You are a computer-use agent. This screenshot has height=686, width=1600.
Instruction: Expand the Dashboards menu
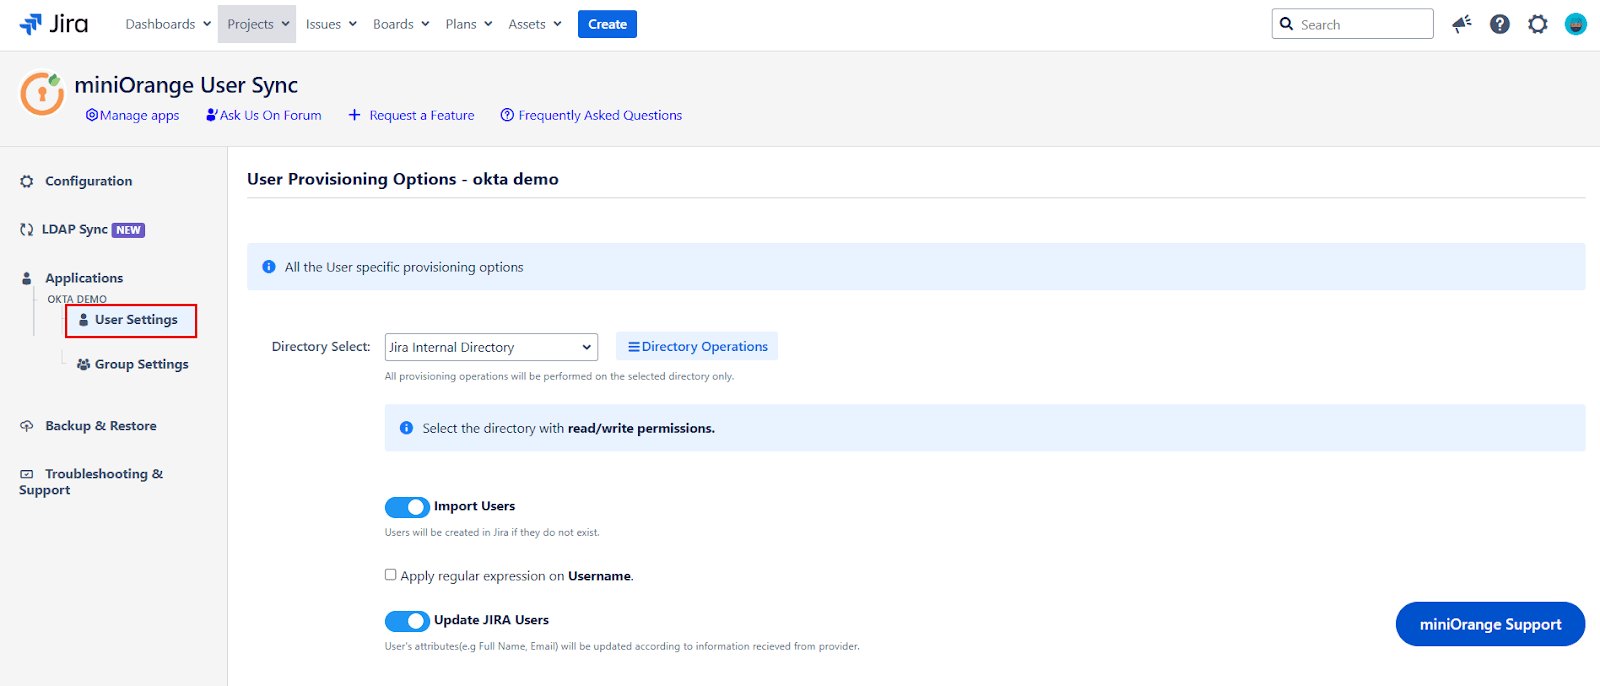[x=168, y=24]
